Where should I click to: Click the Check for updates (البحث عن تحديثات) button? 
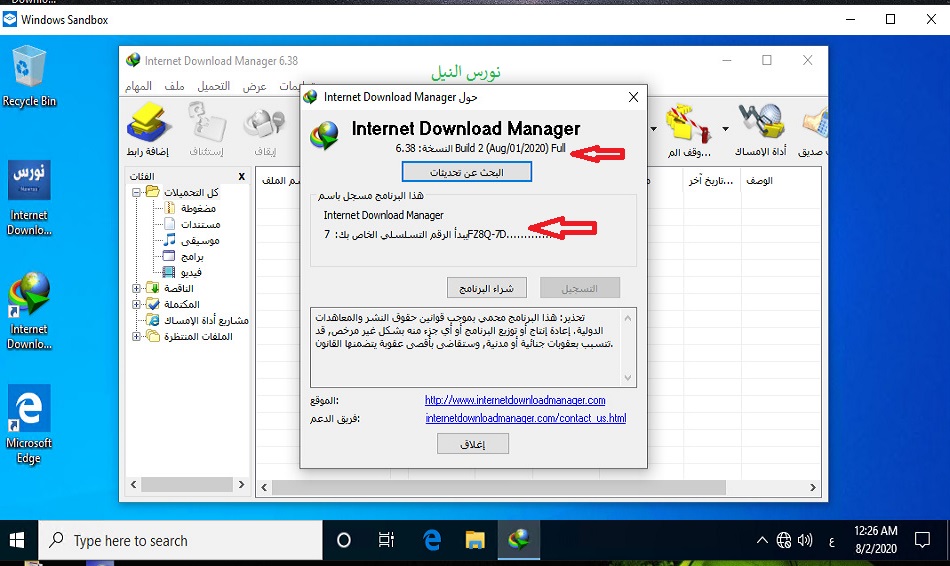466,172
